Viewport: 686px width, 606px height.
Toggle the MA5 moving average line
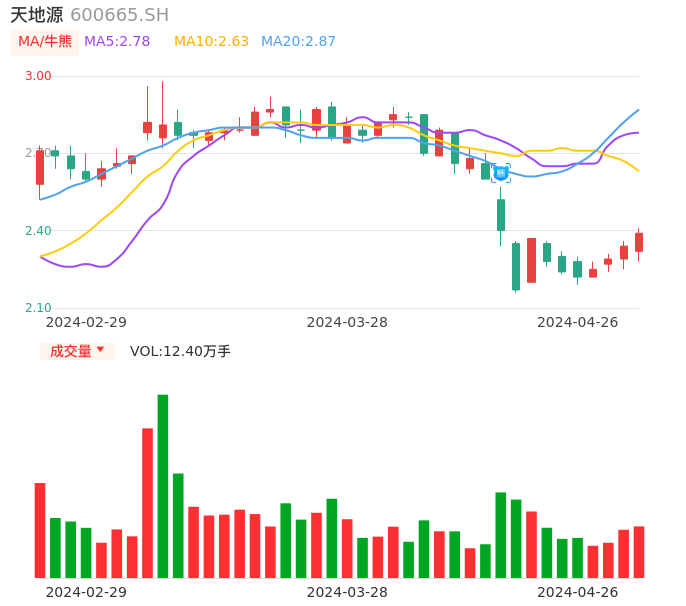(117, 41)
